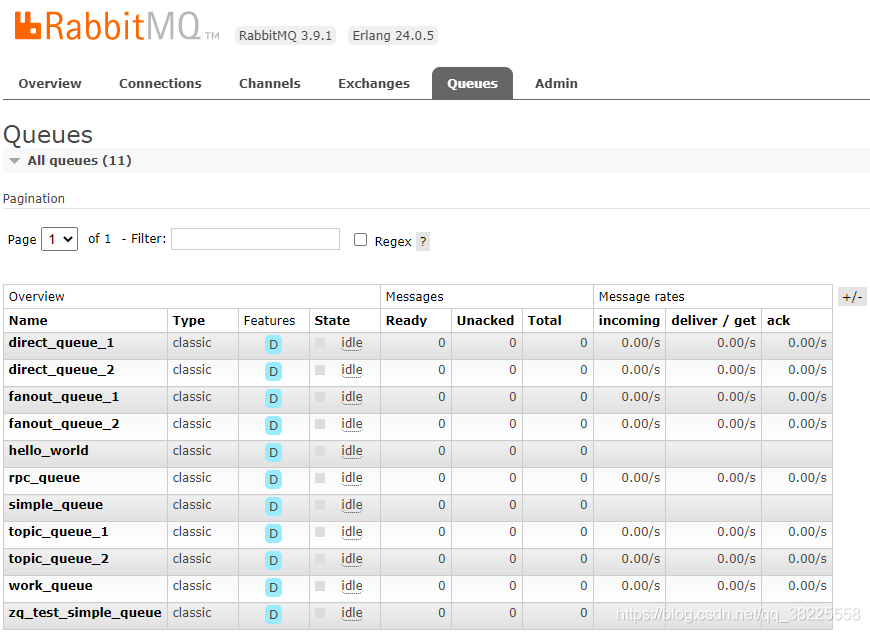Viewport: 870px width, 633px height.
Task: Click the D feature badge for work_queue
Action: 273,588
